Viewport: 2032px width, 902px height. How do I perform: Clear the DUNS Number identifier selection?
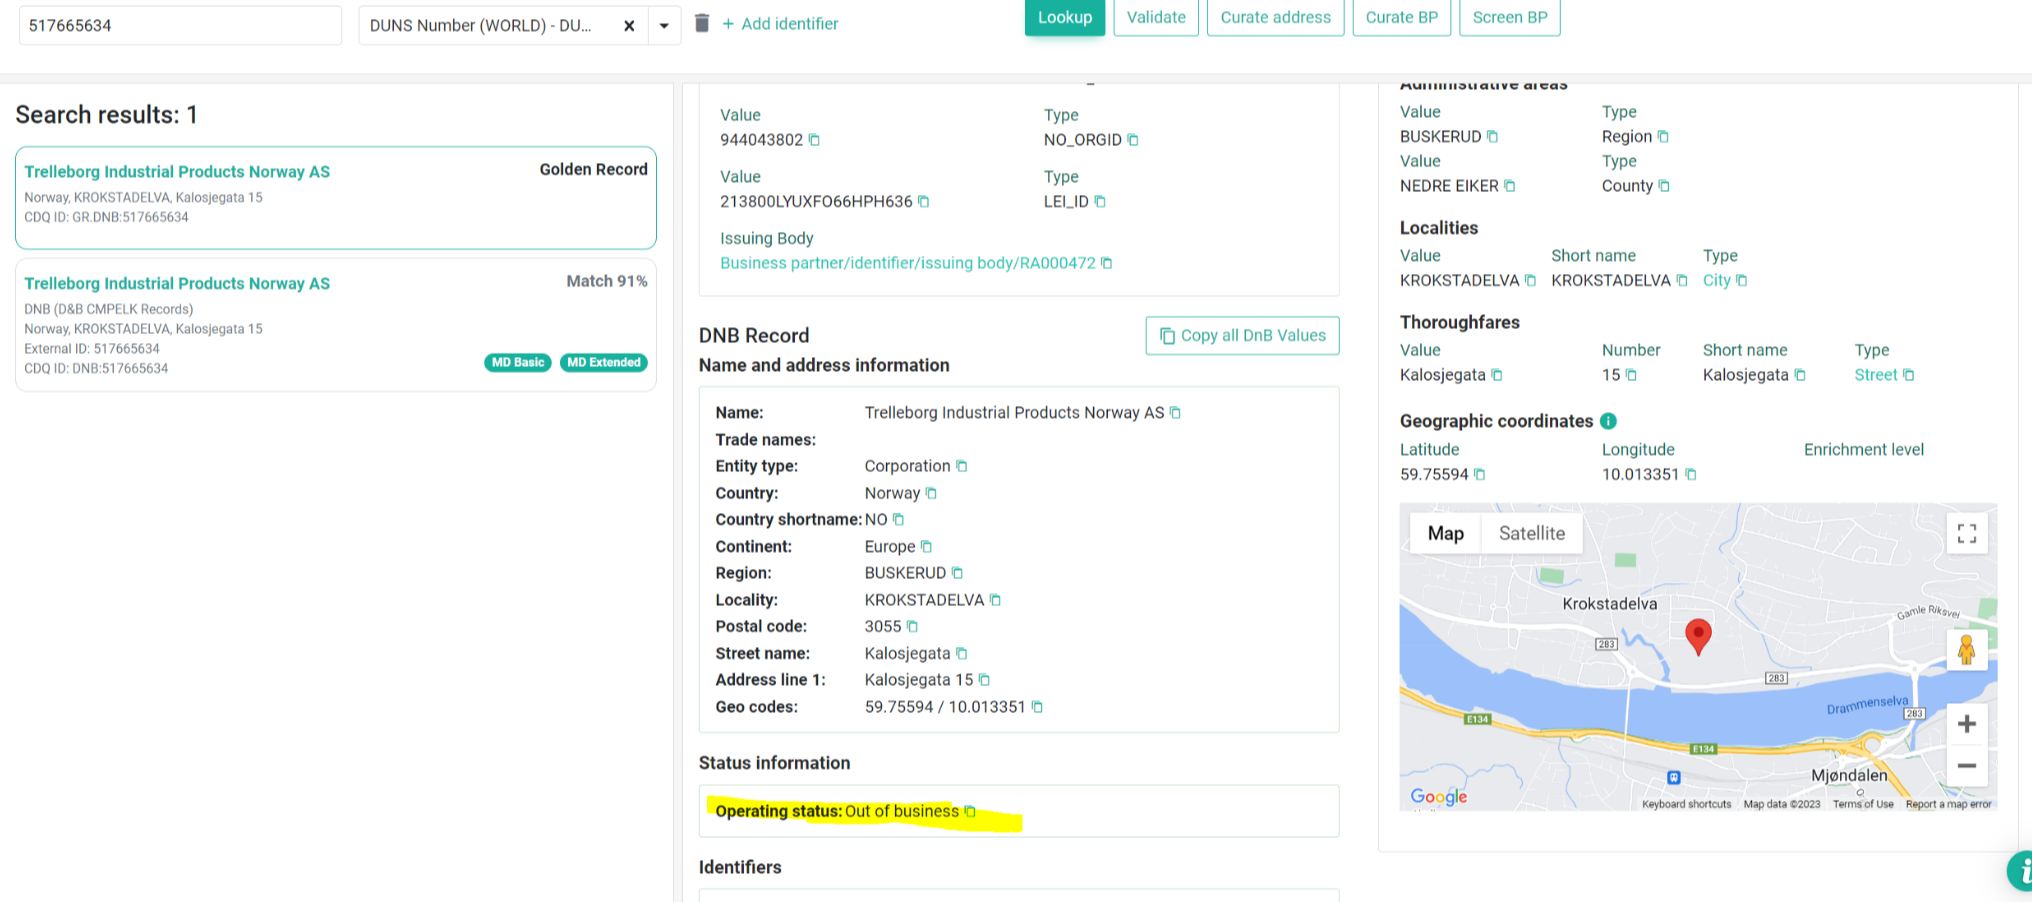tap(629, 26)
